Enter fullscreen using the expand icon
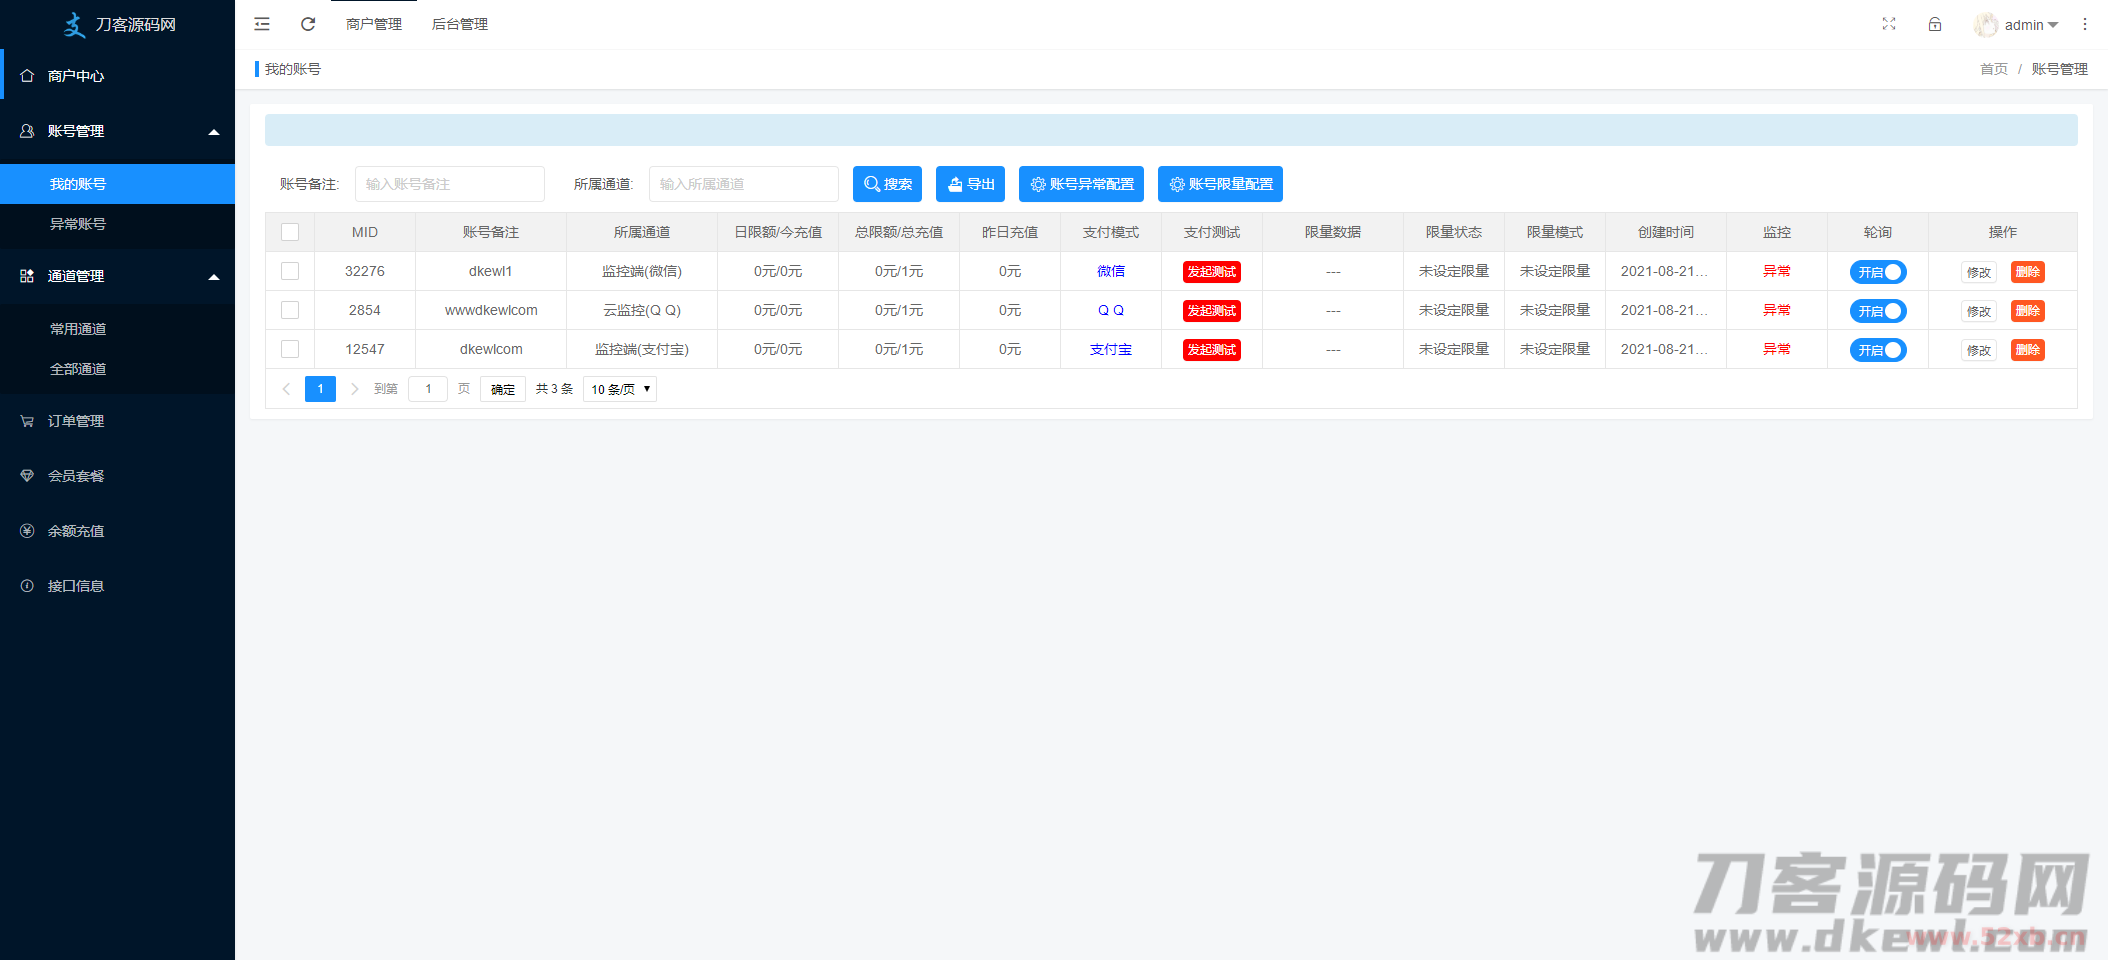 pos(1888,24)
